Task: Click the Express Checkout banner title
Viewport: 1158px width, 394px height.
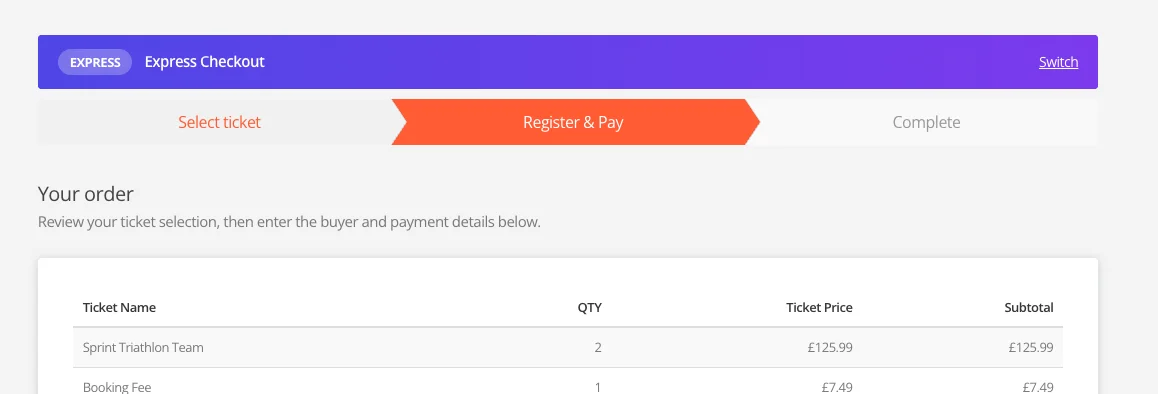Action: [x=205, y=62]
